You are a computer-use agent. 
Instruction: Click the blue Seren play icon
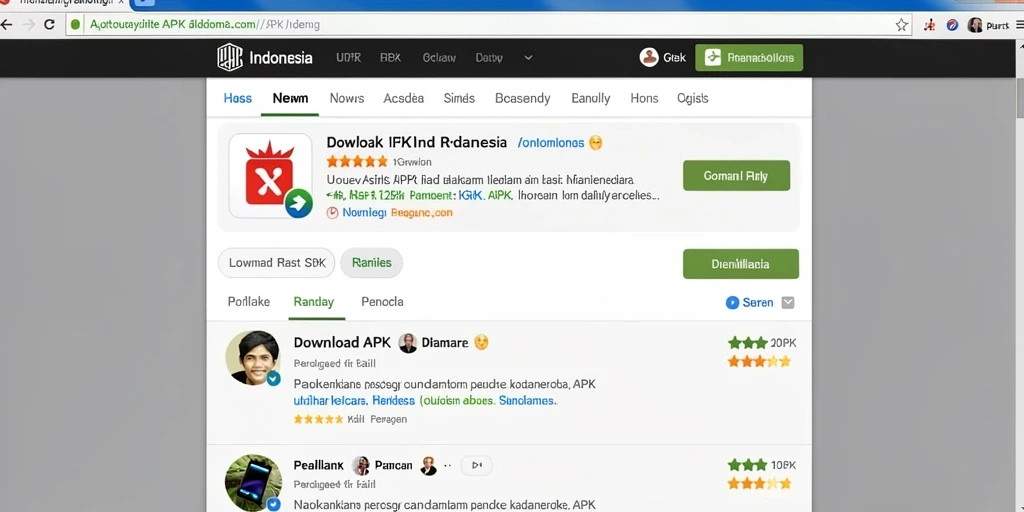(732, 302)
